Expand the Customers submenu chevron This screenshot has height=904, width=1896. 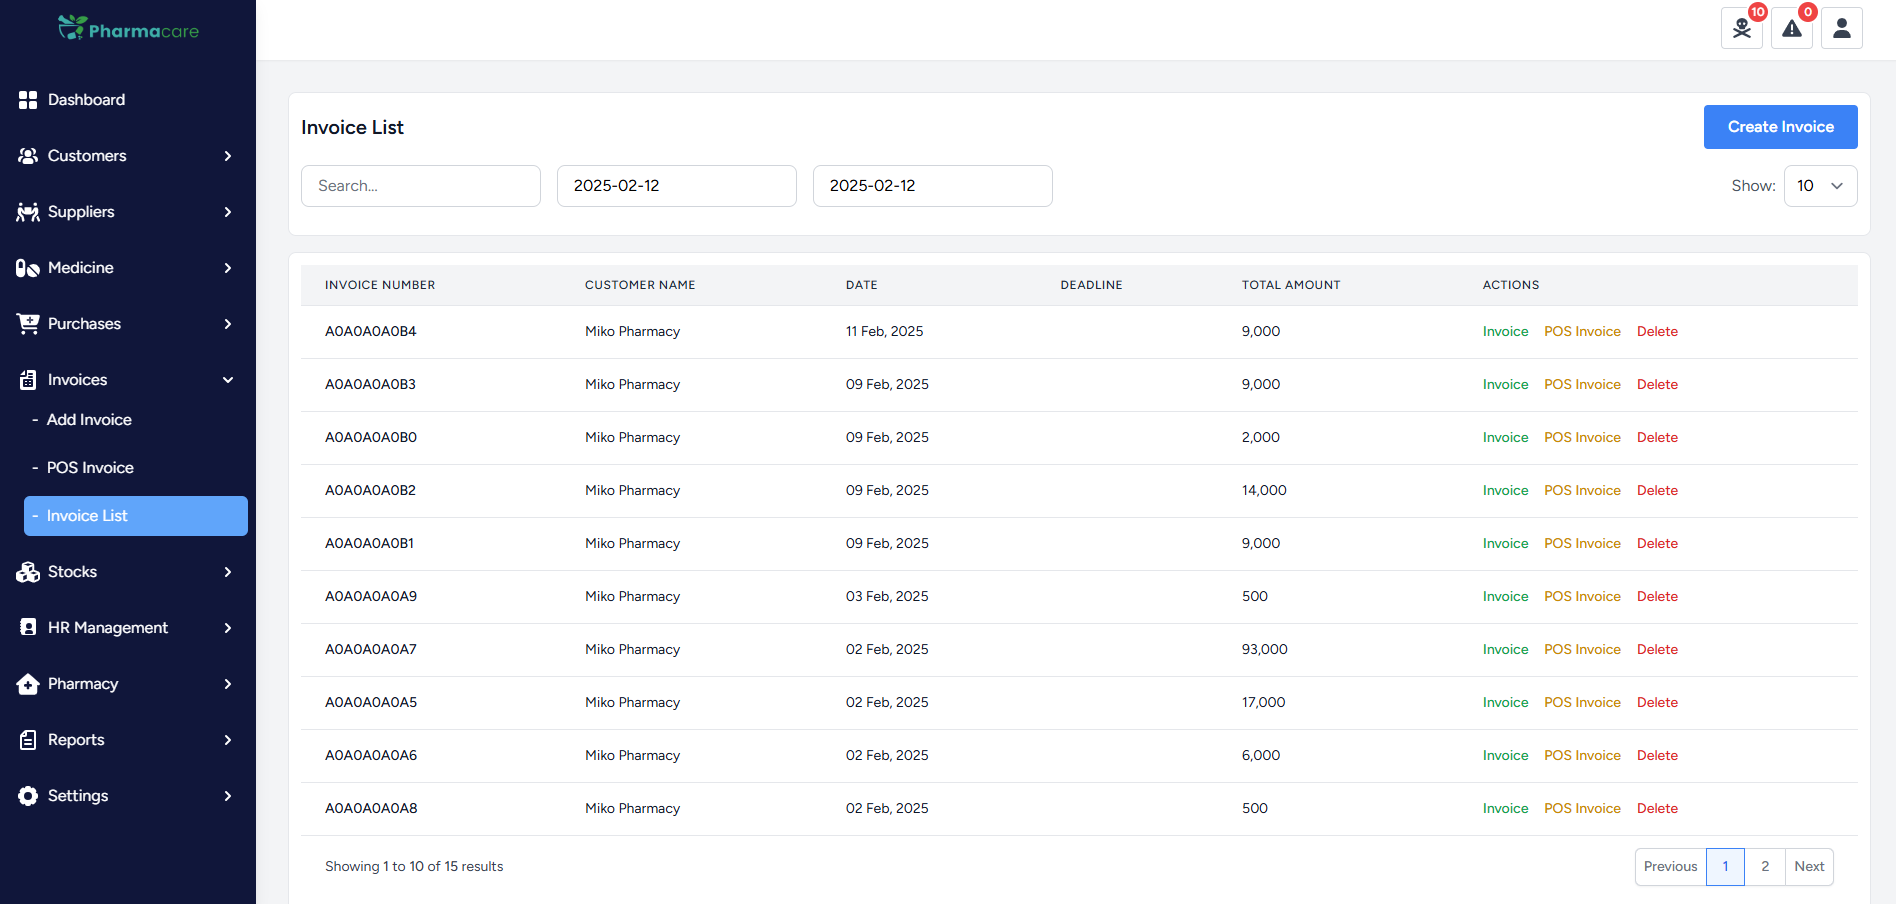[228, 156]
